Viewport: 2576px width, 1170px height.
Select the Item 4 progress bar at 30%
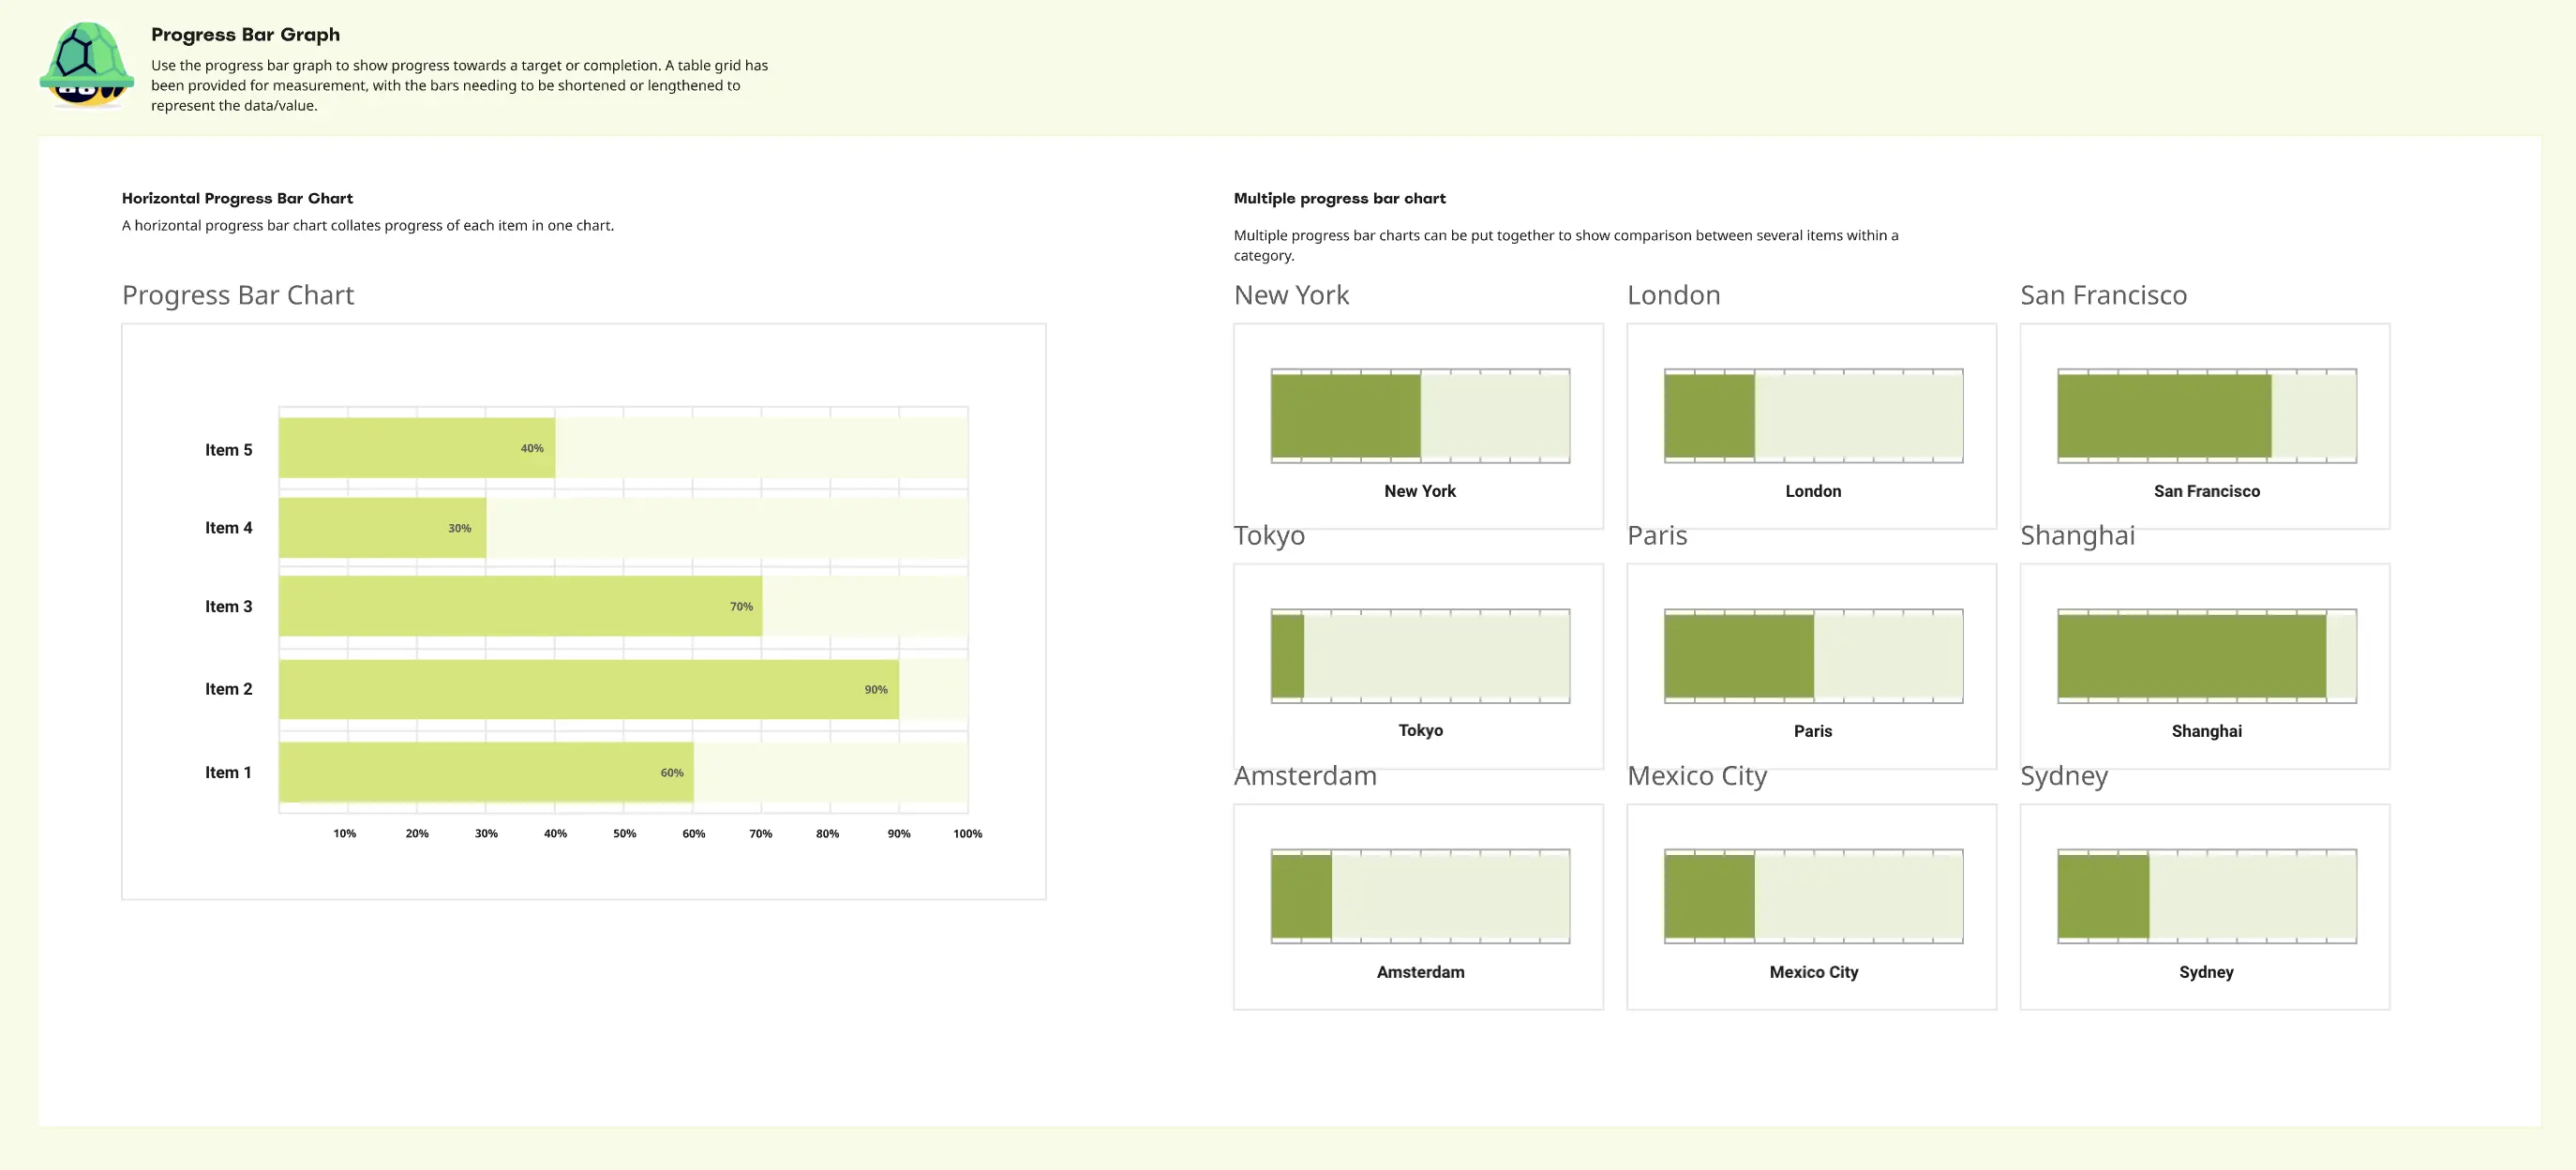382,528
